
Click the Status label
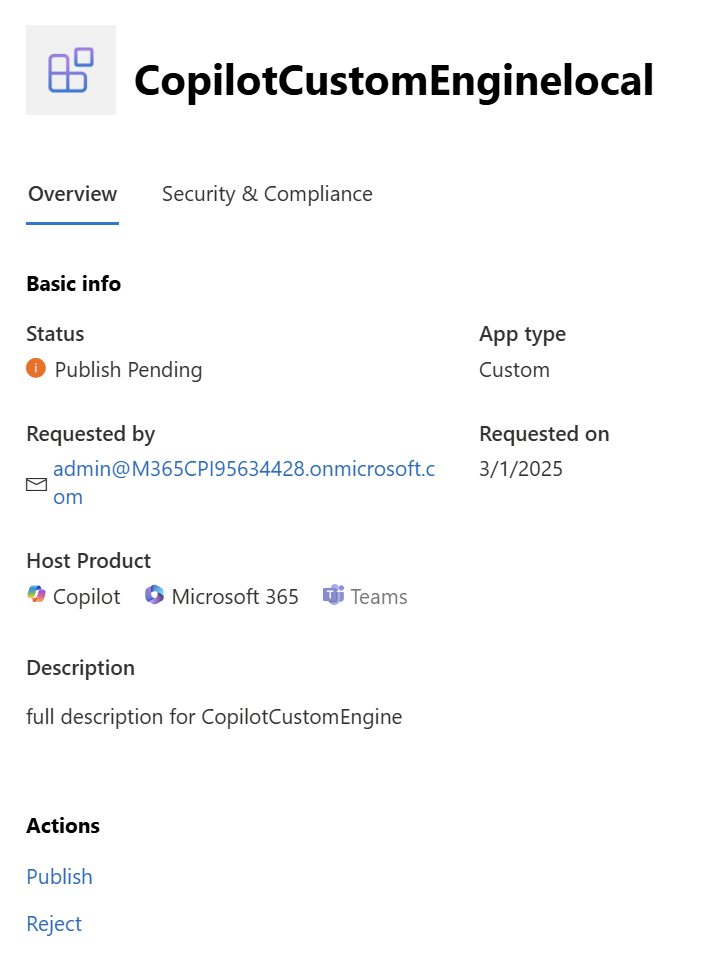55,334
